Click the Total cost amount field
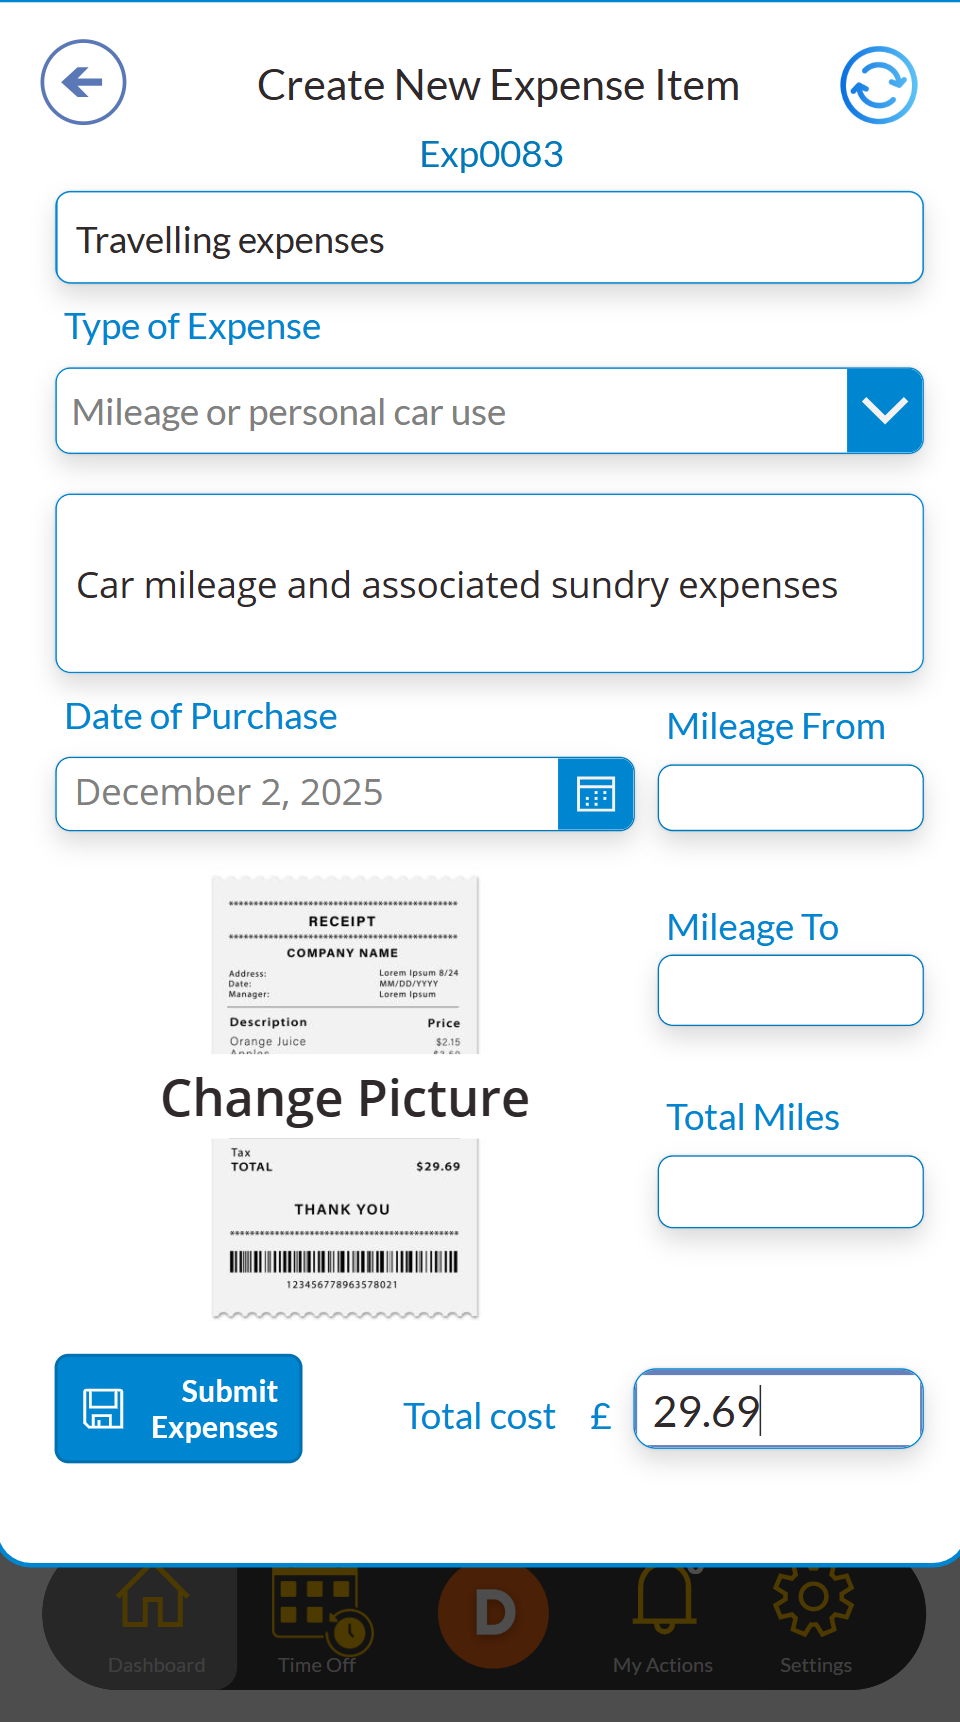Image resolution: width=960 pixels, height=1722 pixels. click(x=778, y=1410)
